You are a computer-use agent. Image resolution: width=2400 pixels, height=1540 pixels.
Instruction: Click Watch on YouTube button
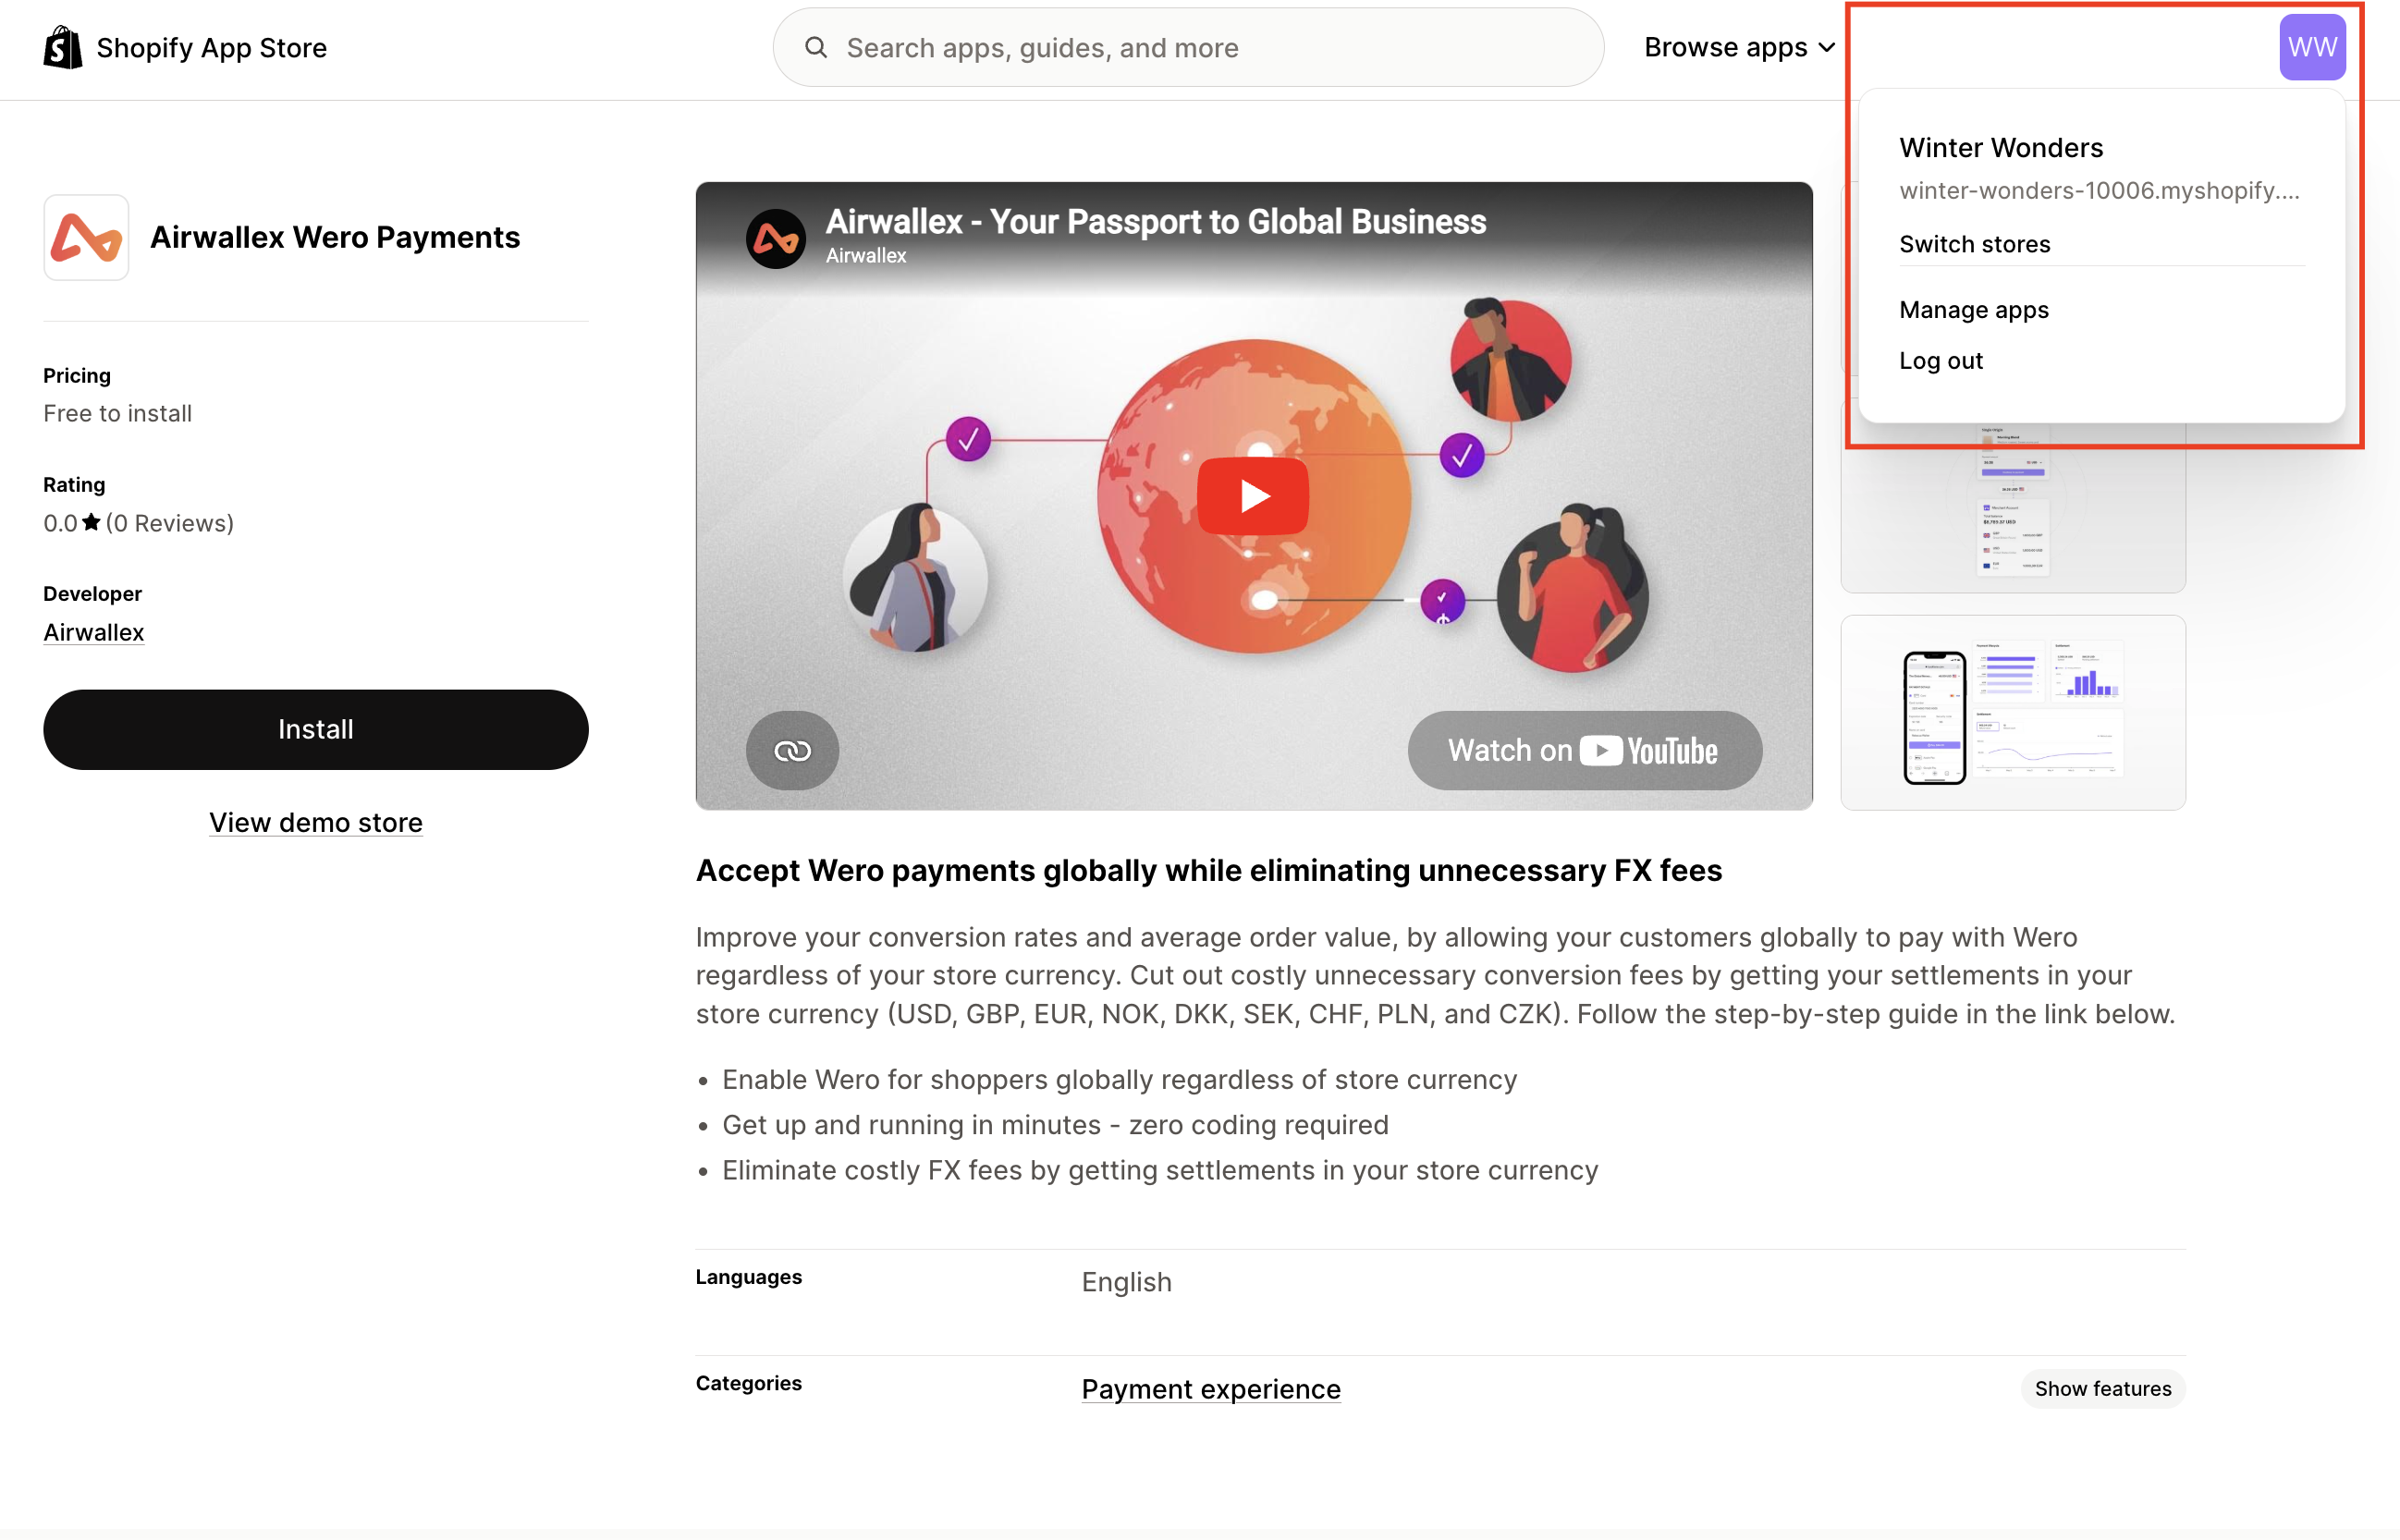tap(1585, 750)
